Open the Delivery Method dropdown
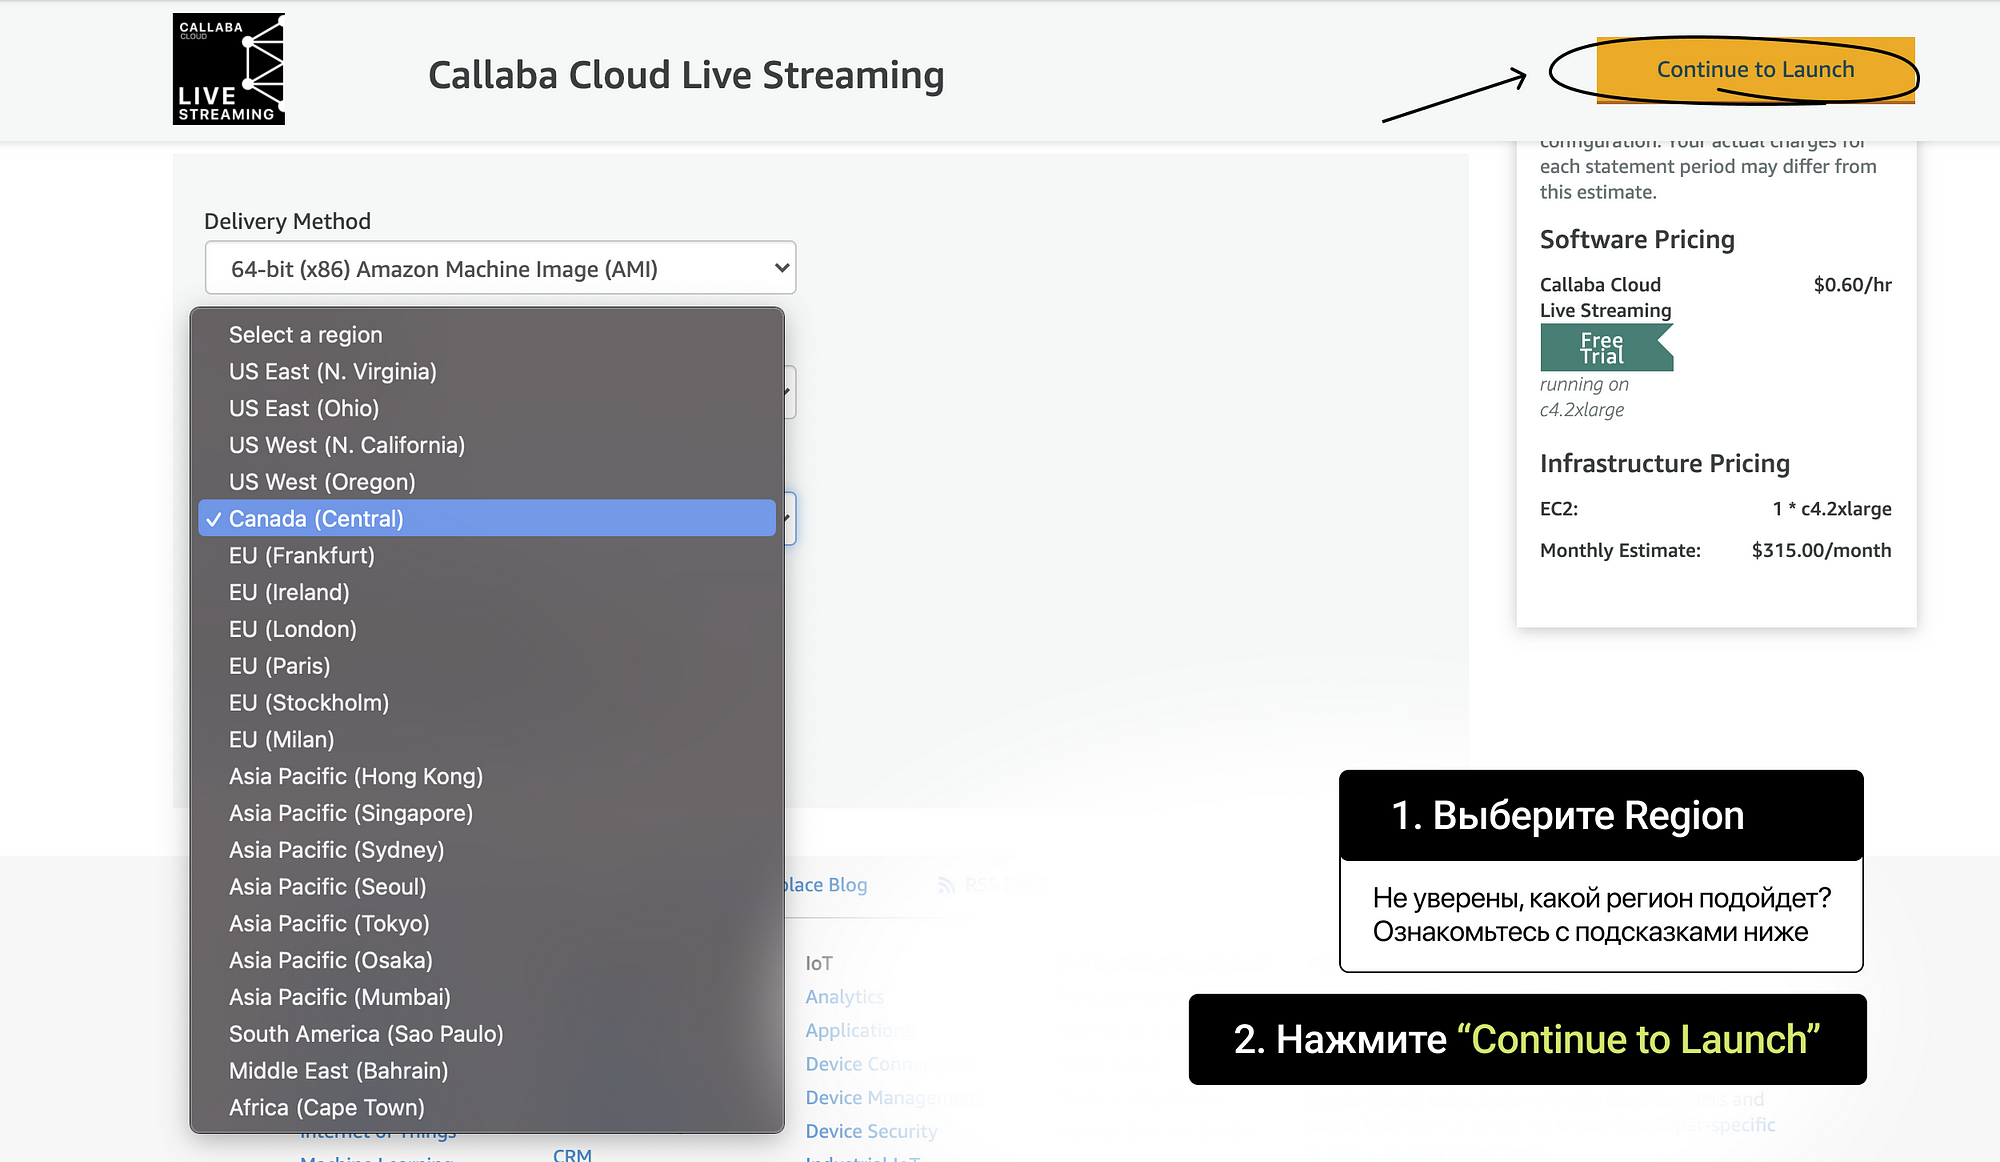Screen dimensions: 2000x1162 pyautogui.click(x=500, y=268)
